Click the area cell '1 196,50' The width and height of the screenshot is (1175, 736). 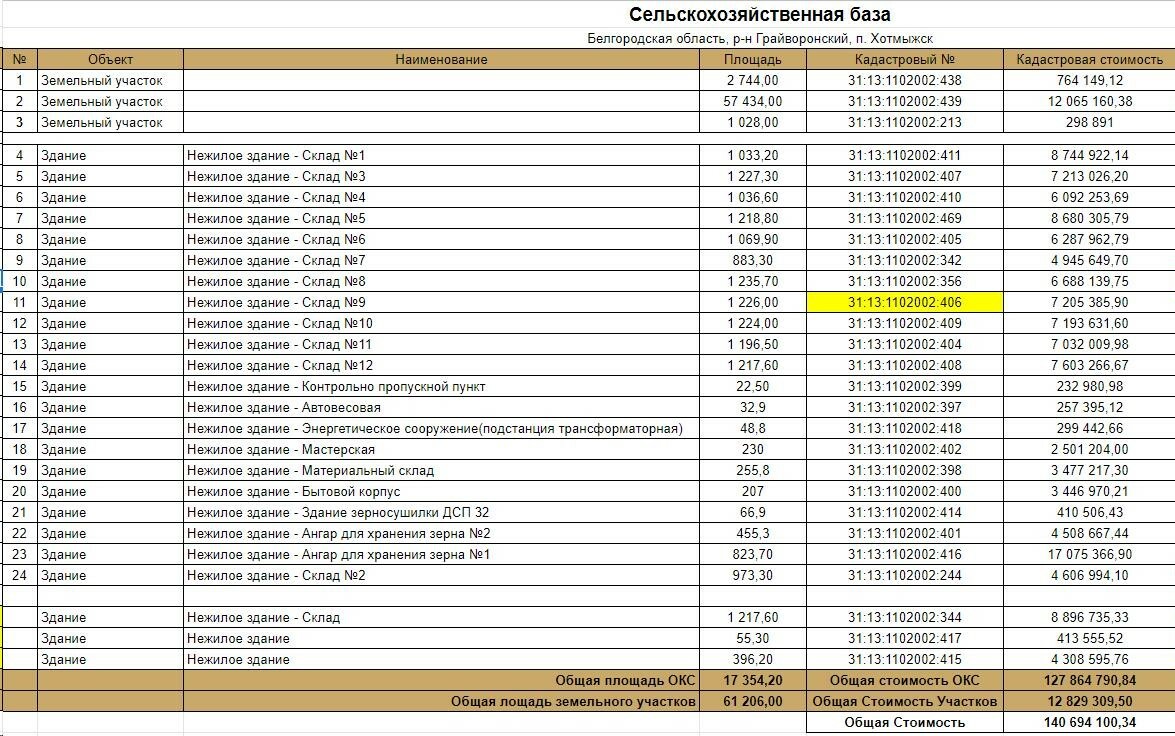pyautogui.click(x=752, y=344)
